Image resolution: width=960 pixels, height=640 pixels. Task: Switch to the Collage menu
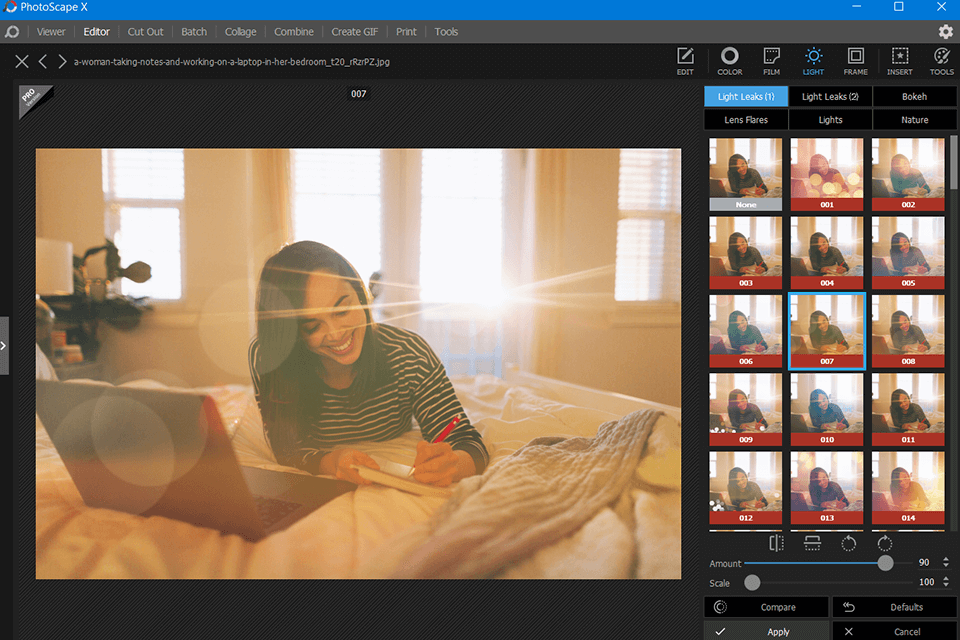click(x=240, y=32)
